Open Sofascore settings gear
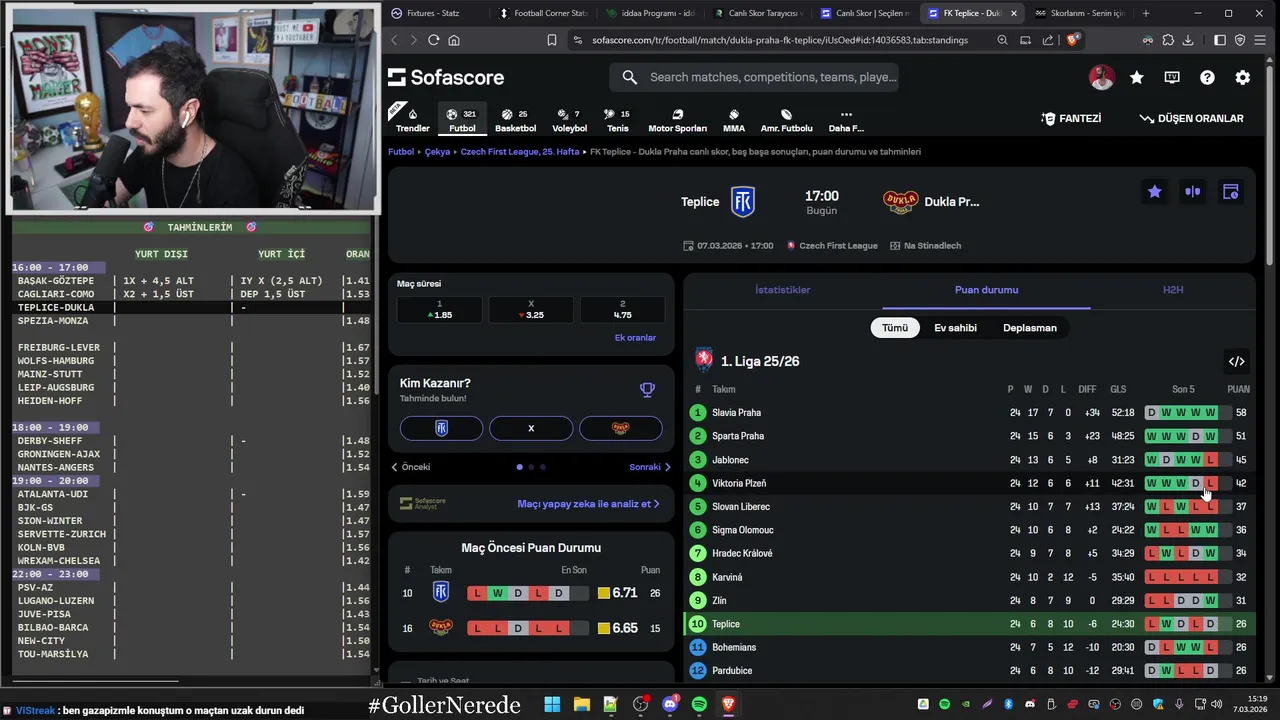This screenshot has width=1280, height=720. click(x=1243, y=77)
